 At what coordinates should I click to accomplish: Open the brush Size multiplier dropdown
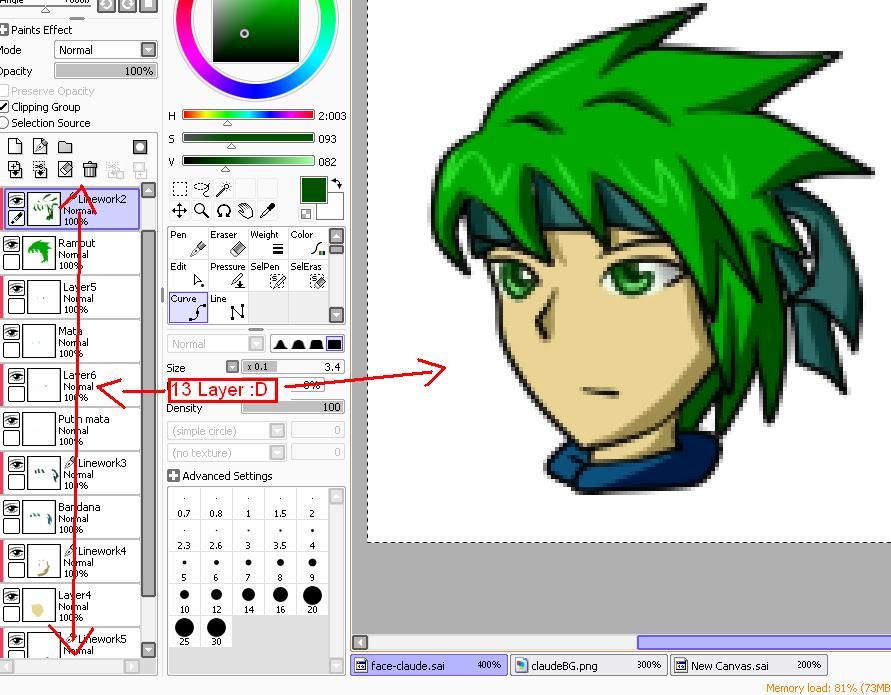(232, 367)
